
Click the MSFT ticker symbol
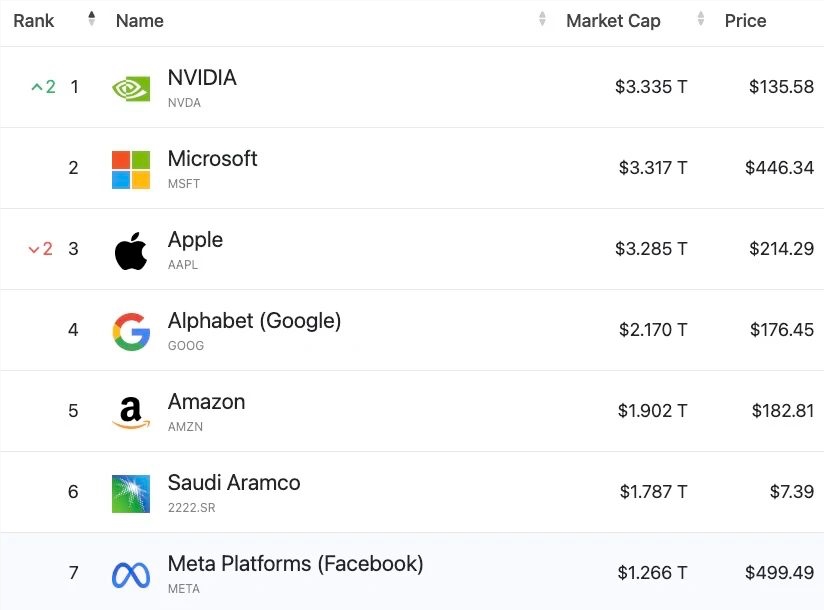click(184, 184)
